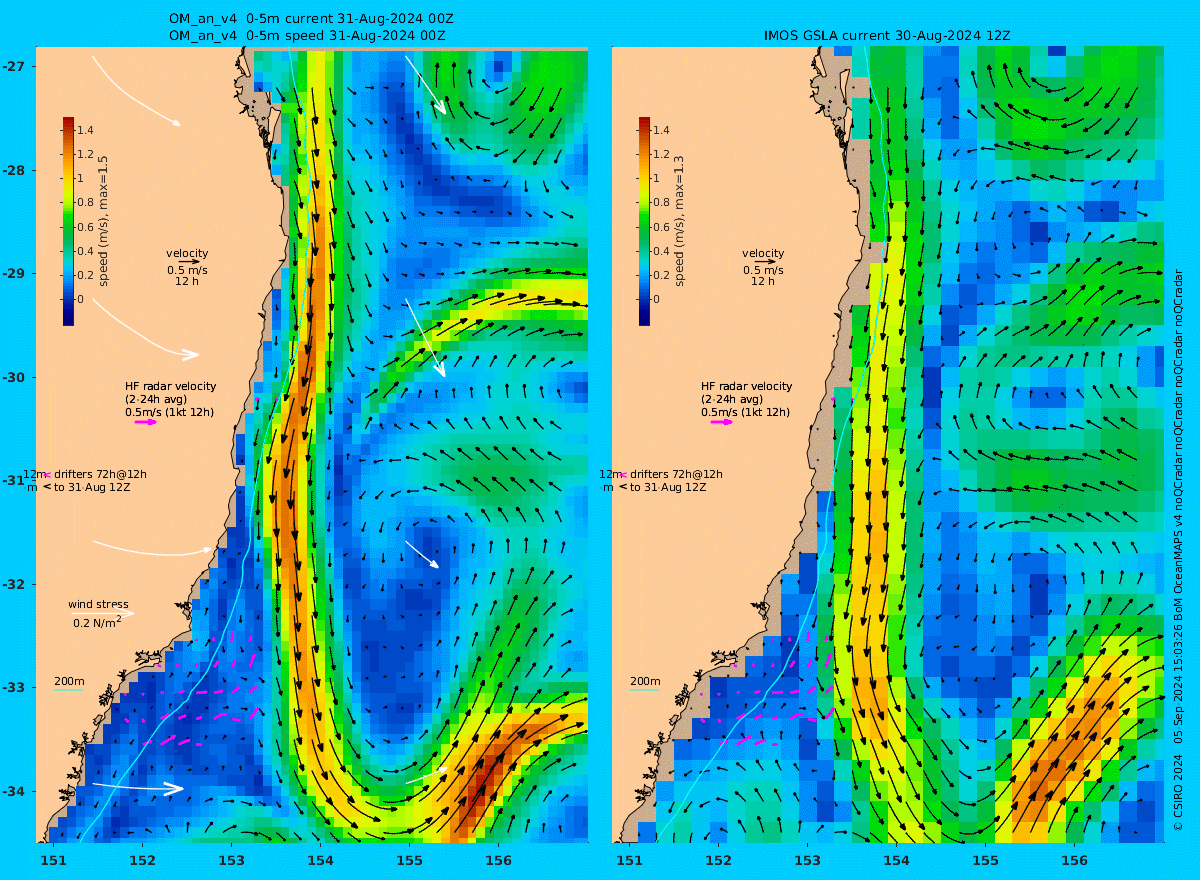This screenshot has height=880, width=1200.
Task: Click the 'HF radar velocity' legend text in IMOS GSLA map
Action: (746, 386)
